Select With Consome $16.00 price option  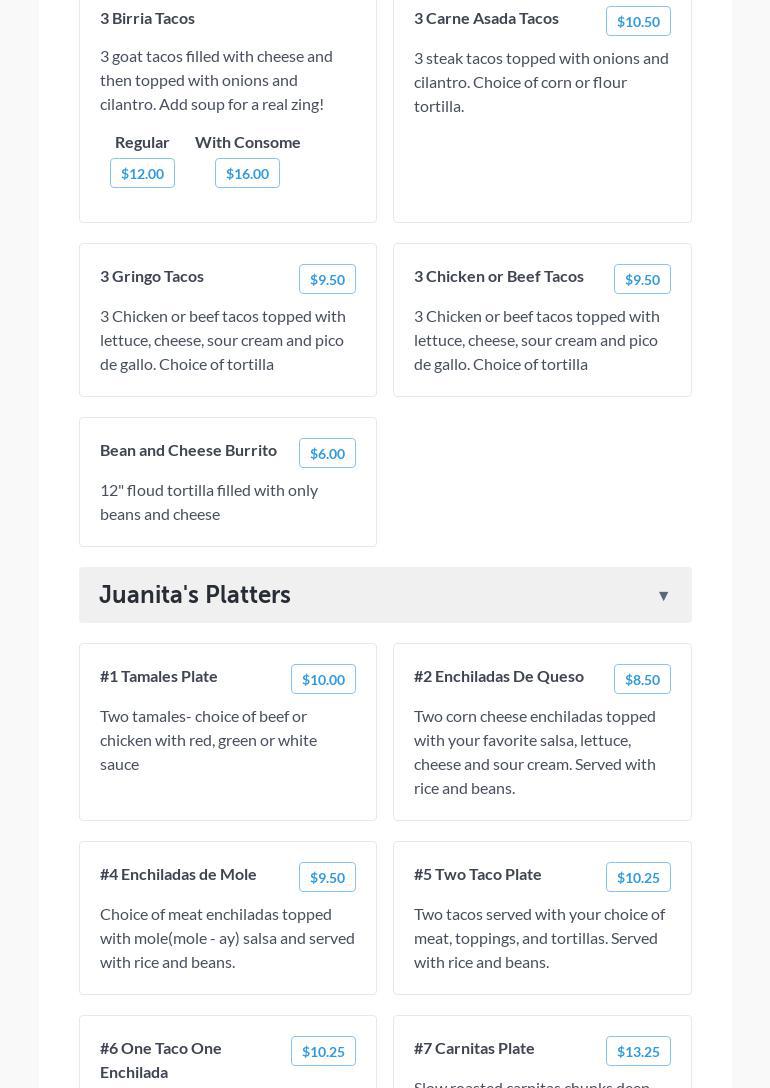pos(247,173)
